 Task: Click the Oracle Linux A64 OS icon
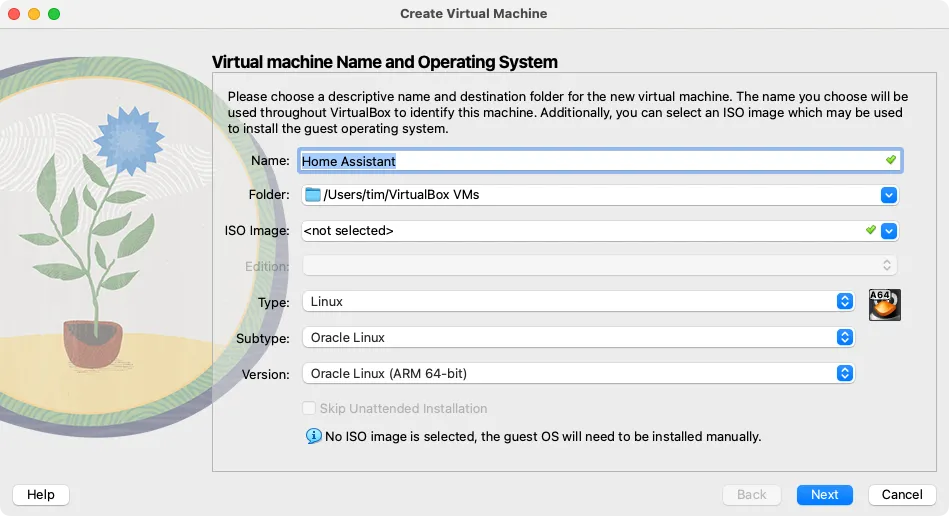884,304
